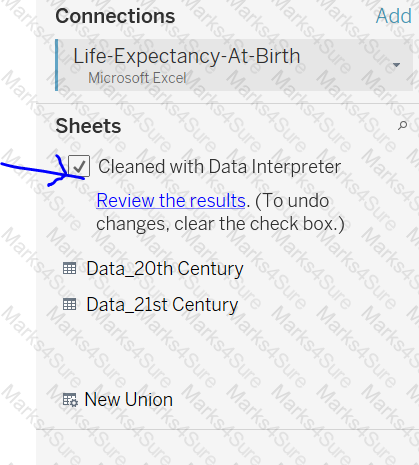
Task: Click the search sheets magnifier icon
Action: click(x=403, y=126)
